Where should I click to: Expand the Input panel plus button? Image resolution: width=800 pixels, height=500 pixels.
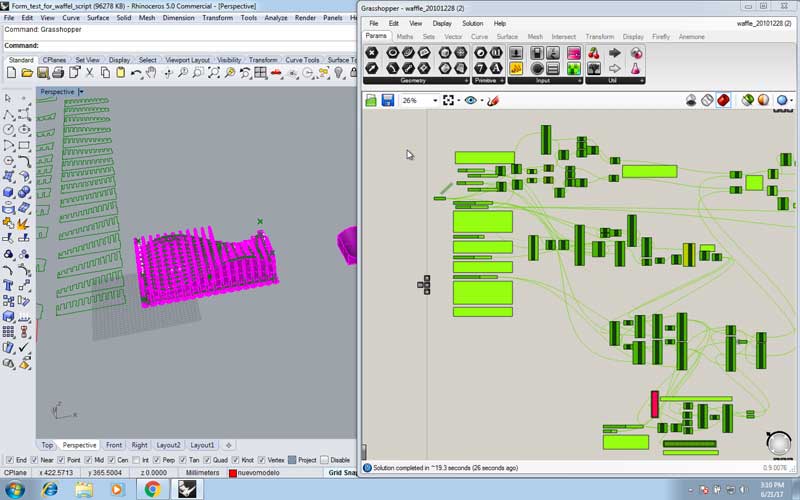click(580, 81)
